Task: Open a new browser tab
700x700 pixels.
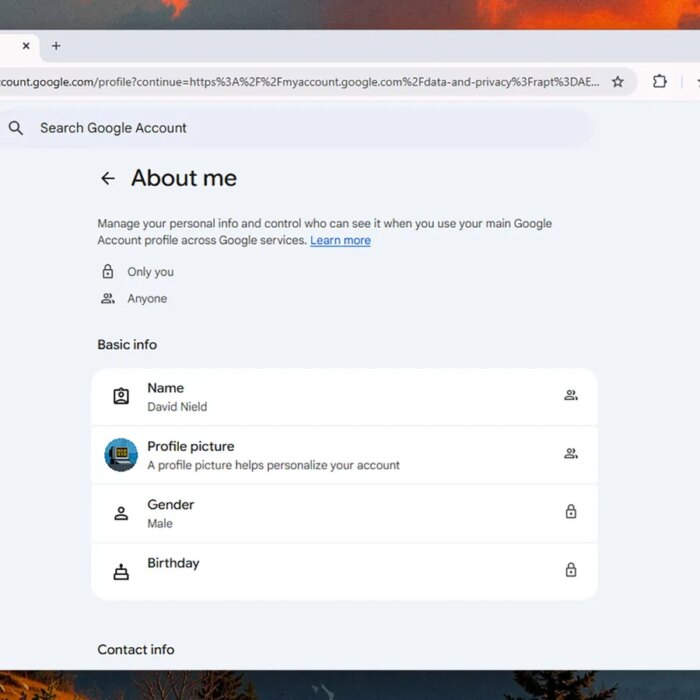Action: (x=56, y=46)
